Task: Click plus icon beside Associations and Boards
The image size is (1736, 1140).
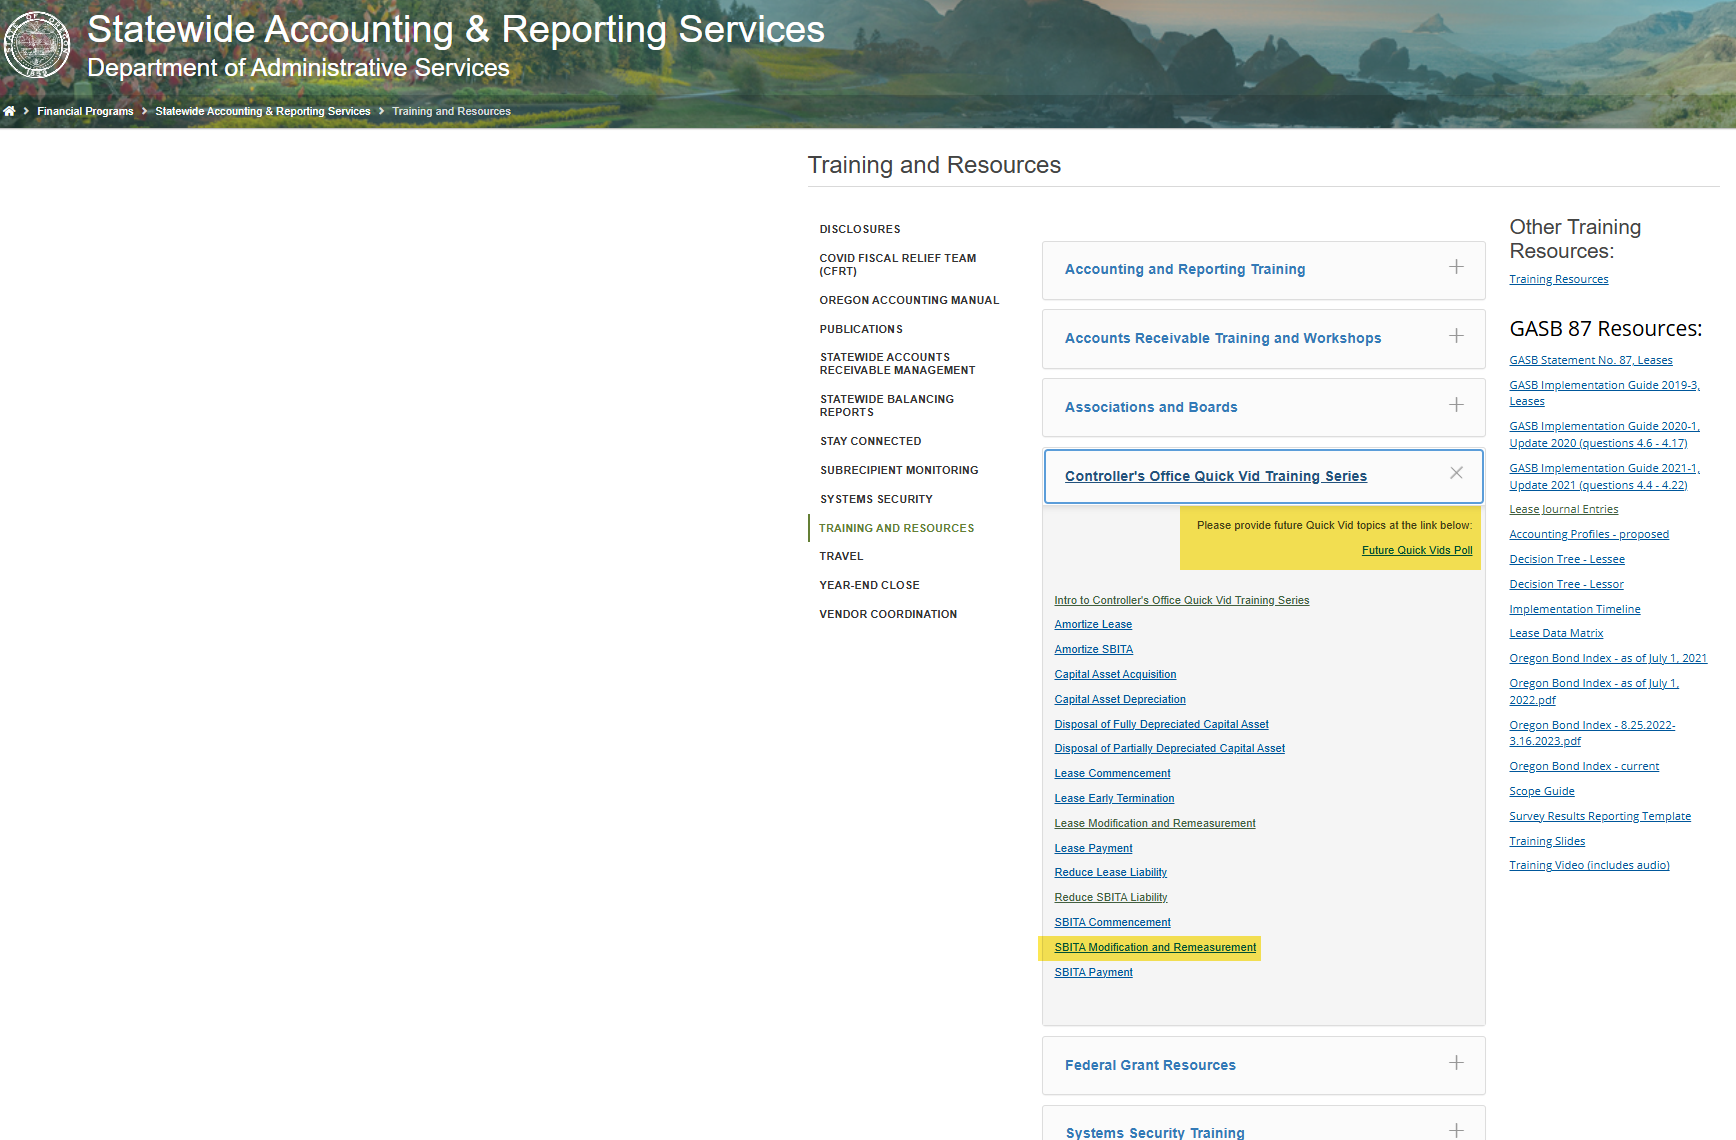Action: point(1456,405)
